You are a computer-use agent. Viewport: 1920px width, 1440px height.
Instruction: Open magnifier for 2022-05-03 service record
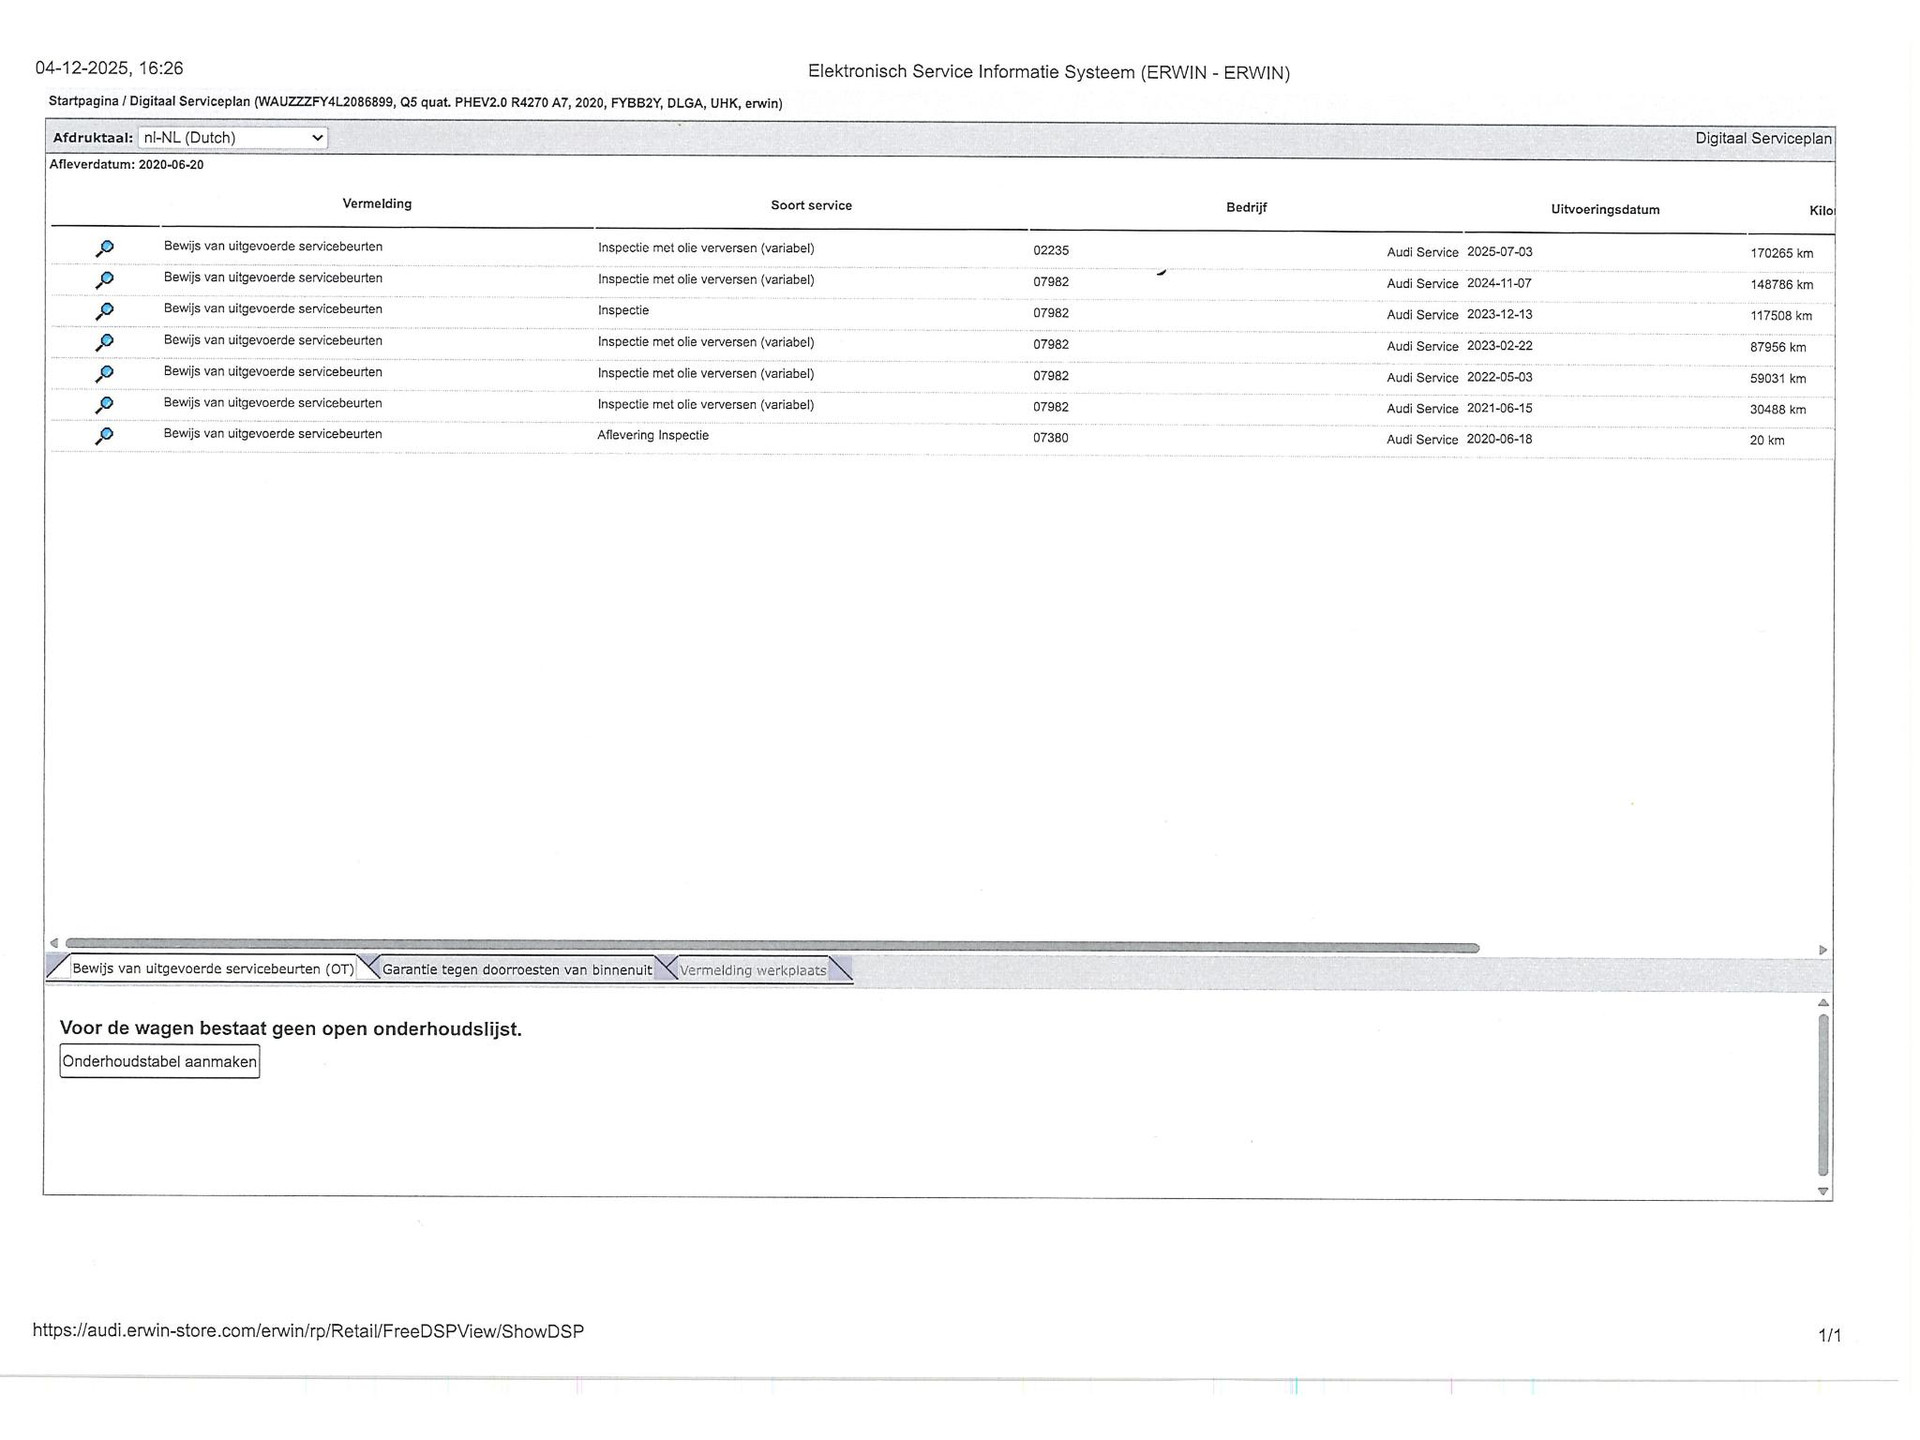tap(104, 373)
